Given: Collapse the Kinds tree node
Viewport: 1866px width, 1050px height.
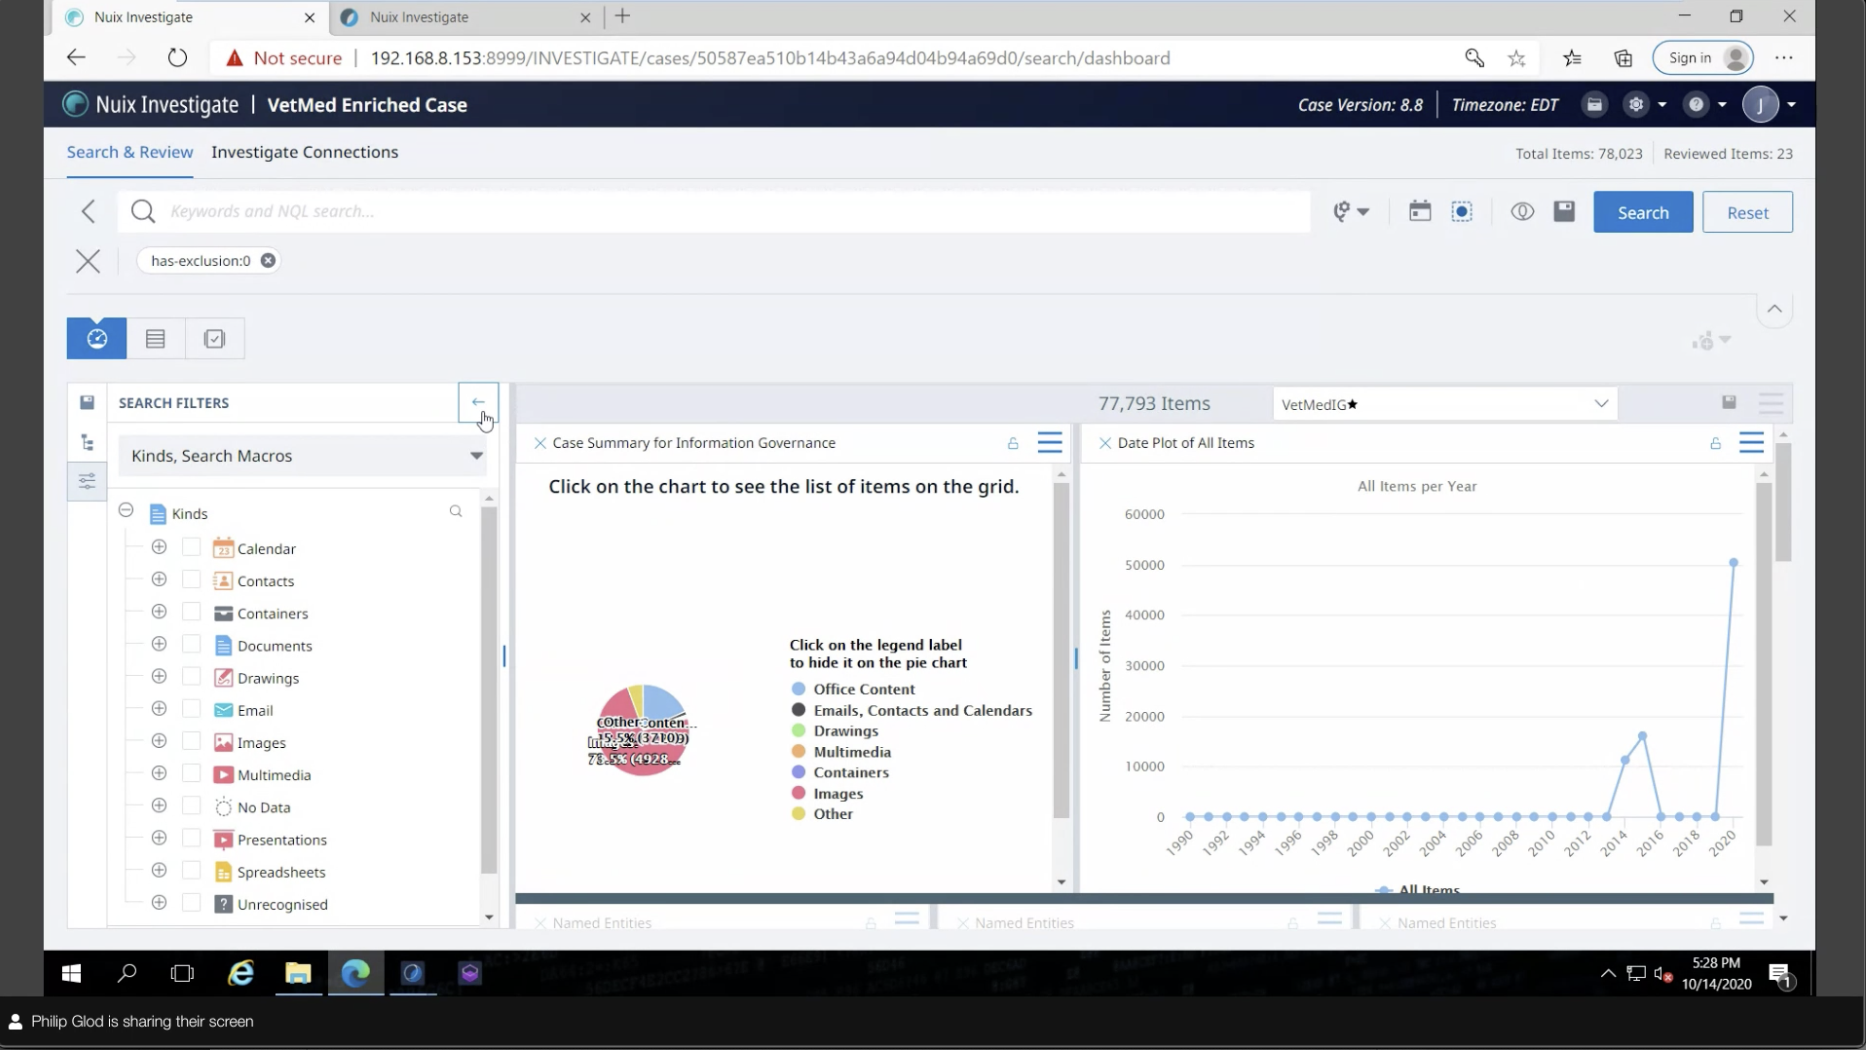Looking at the screenshot, I should click(x=126, y=510).
